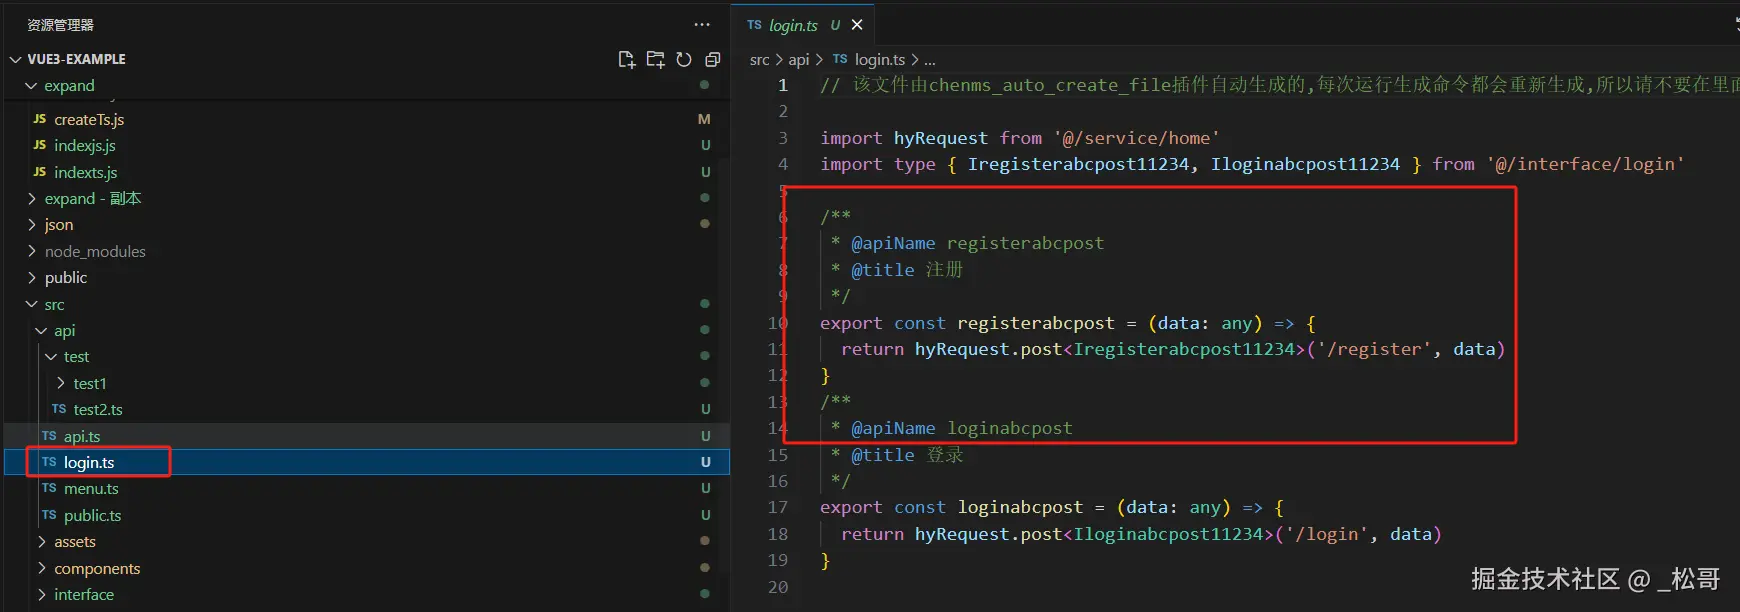The height and width of the screenshot is (612, 1740).
Task: Click the api breadcrumb segment
Action: click(798, 60)
